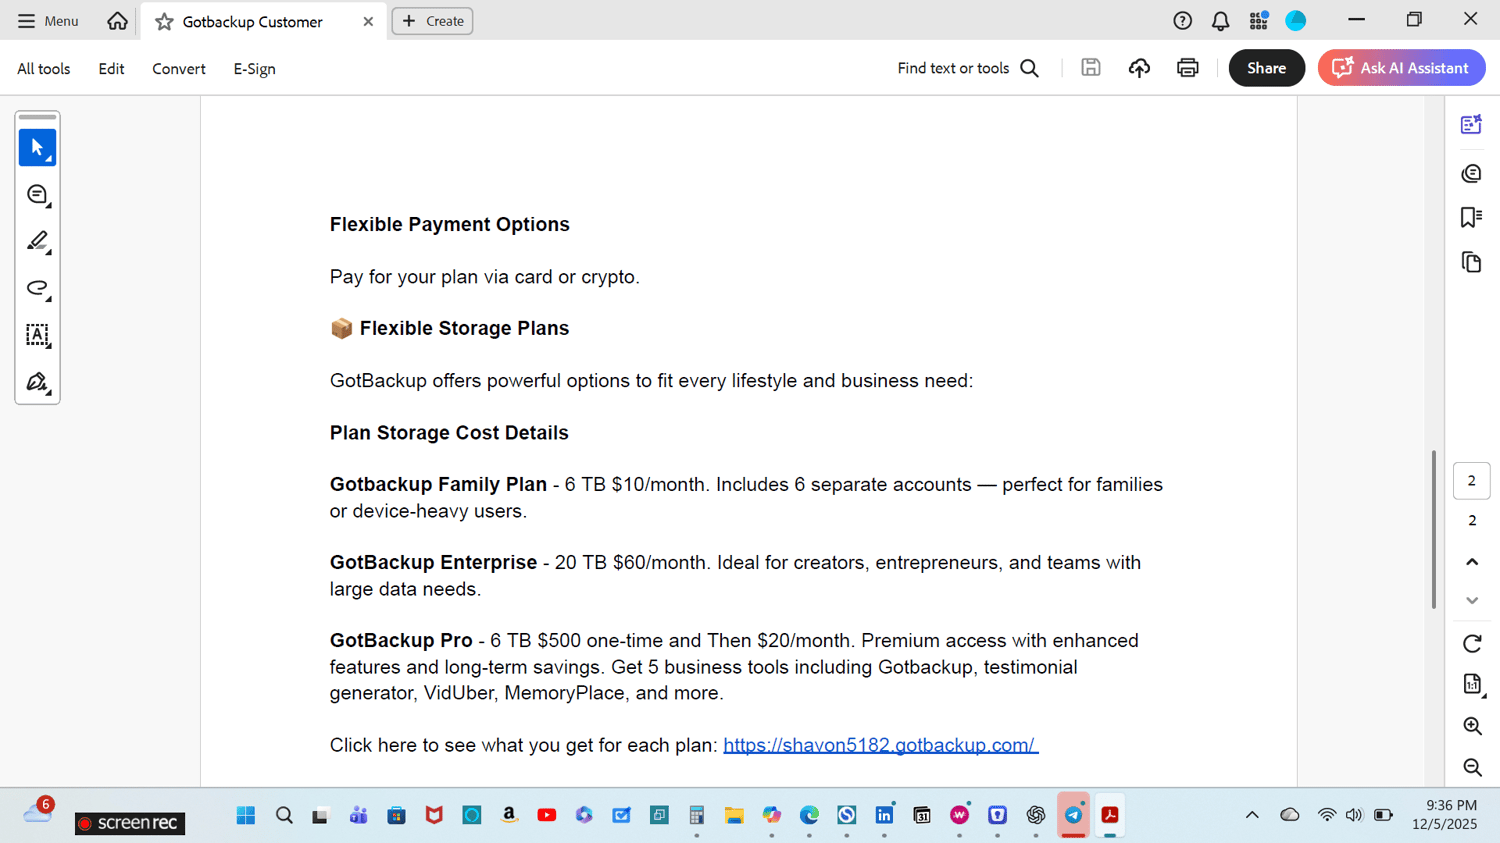Click the 'Plan Storage Cost Details' heading
Image resolution: width=1500 pixels, height=843 pixels.
click(449, 433)
